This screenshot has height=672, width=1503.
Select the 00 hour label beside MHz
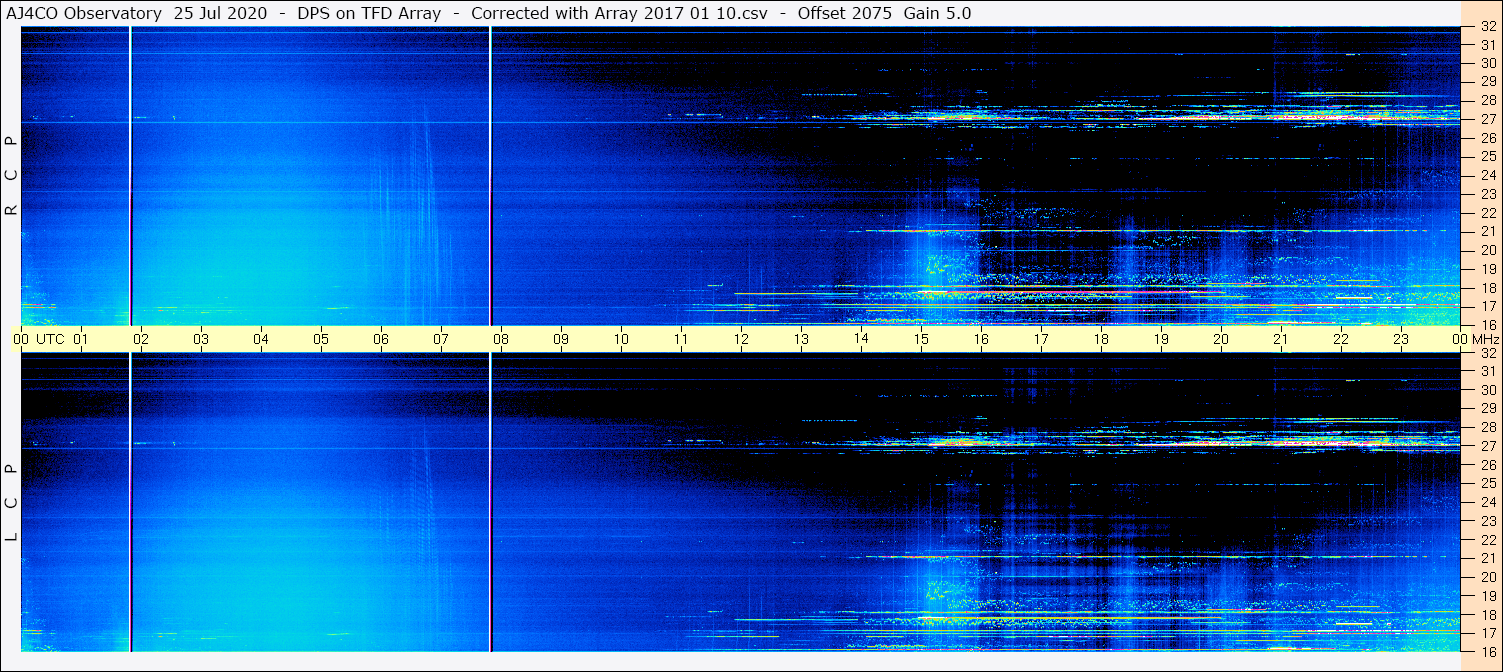coord(1460,339)
